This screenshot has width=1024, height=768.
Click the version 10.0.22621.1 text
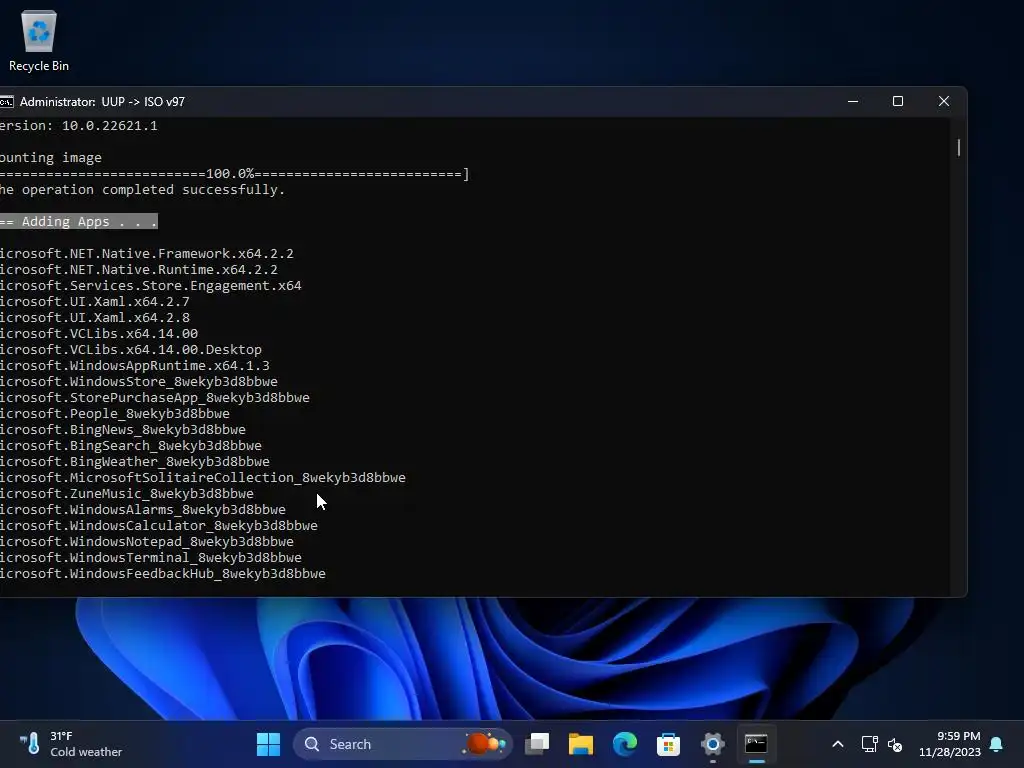[x=78, y=125]
